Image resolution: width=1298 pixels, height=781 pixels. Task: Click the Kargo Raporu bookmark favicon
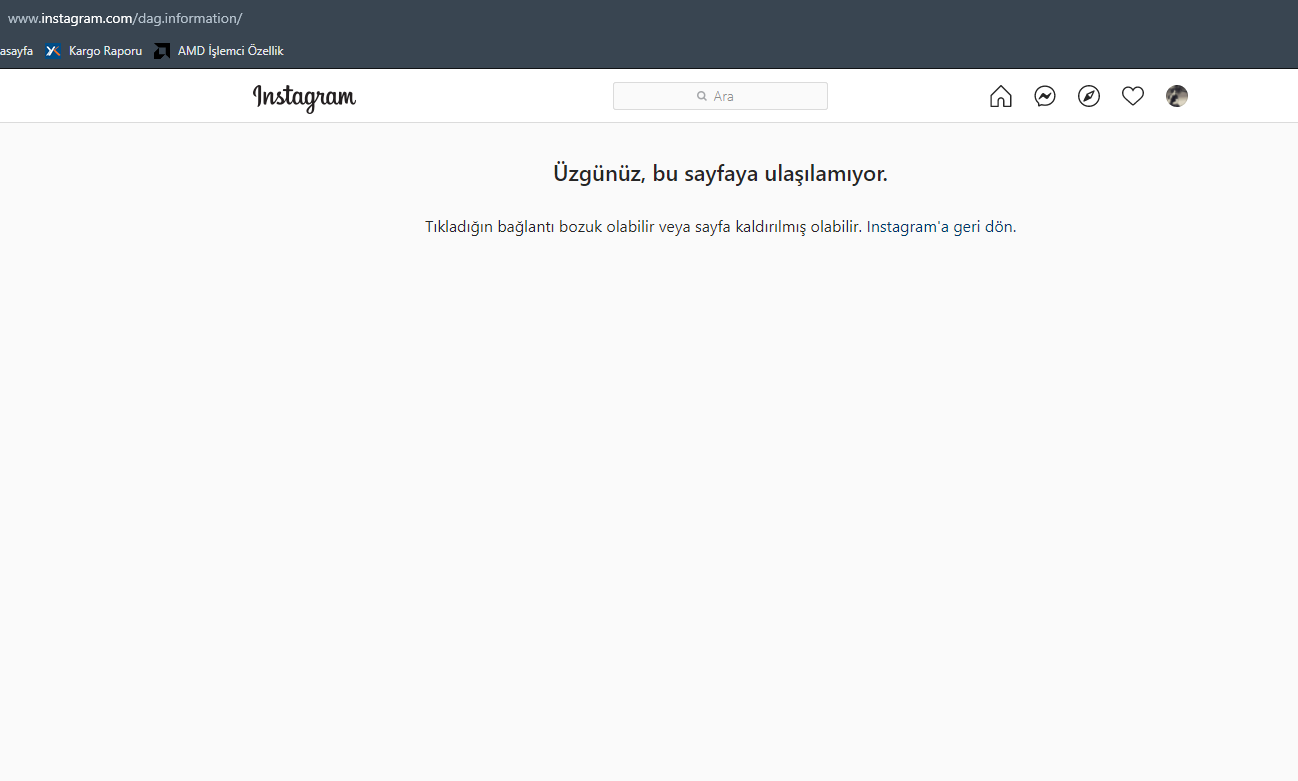click(54, 51)
